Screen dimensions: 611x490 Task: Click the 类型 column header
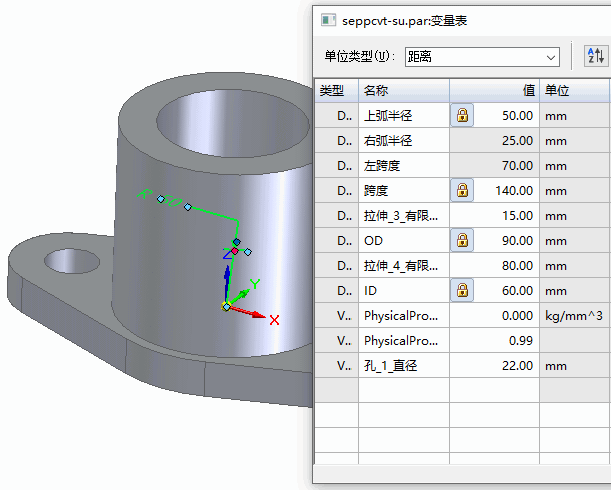(336, 90)
